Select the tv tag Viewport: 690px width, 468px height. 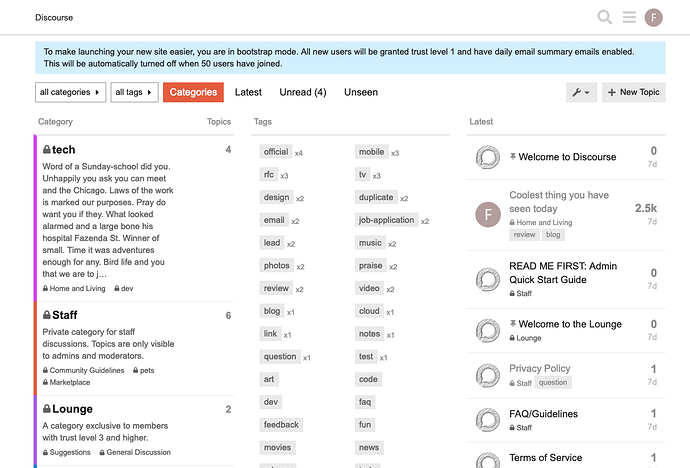362,175
